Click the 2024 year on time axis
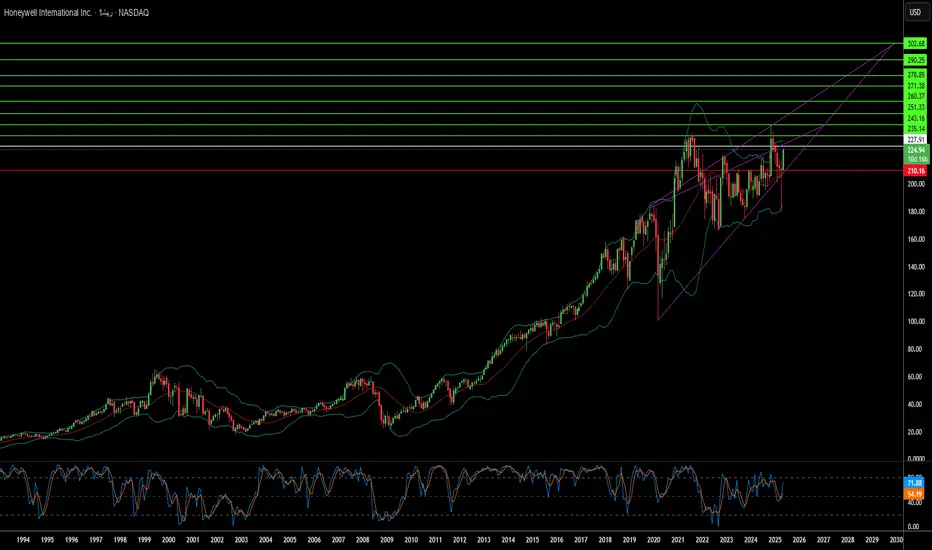932x550 pixels. point(751,540)
